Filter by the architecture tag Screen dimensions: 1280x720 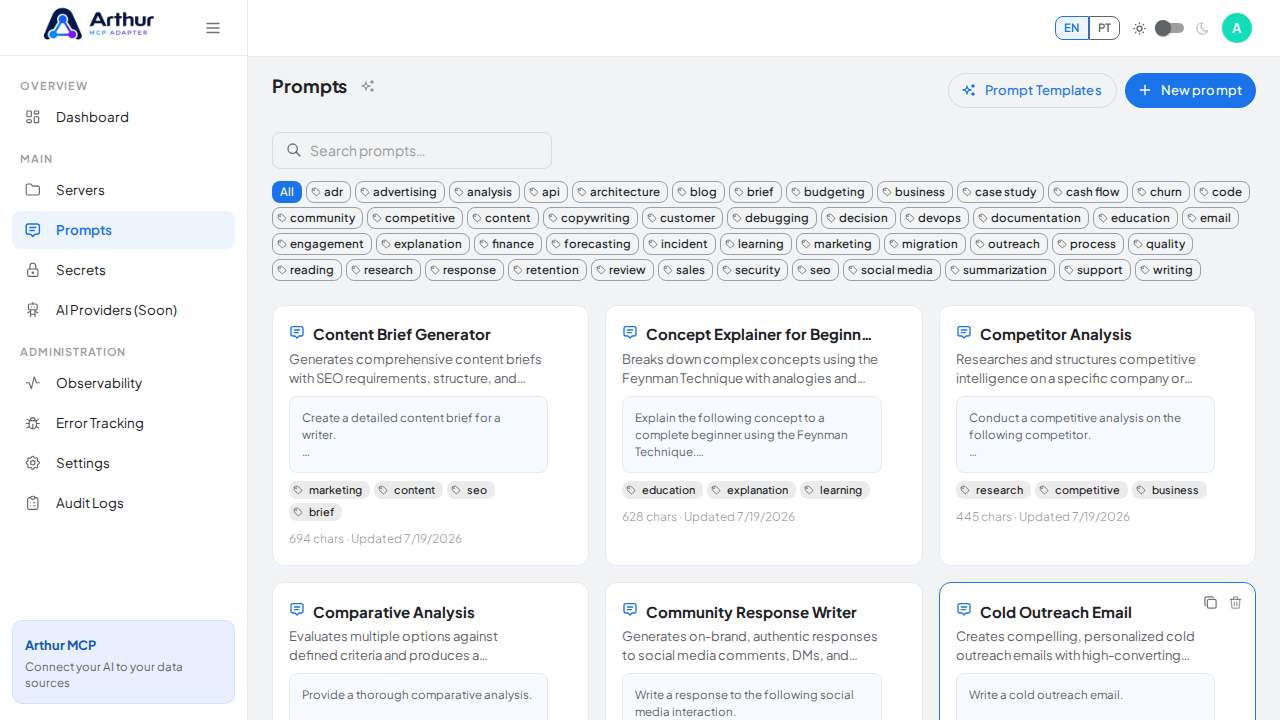point(620,192)
